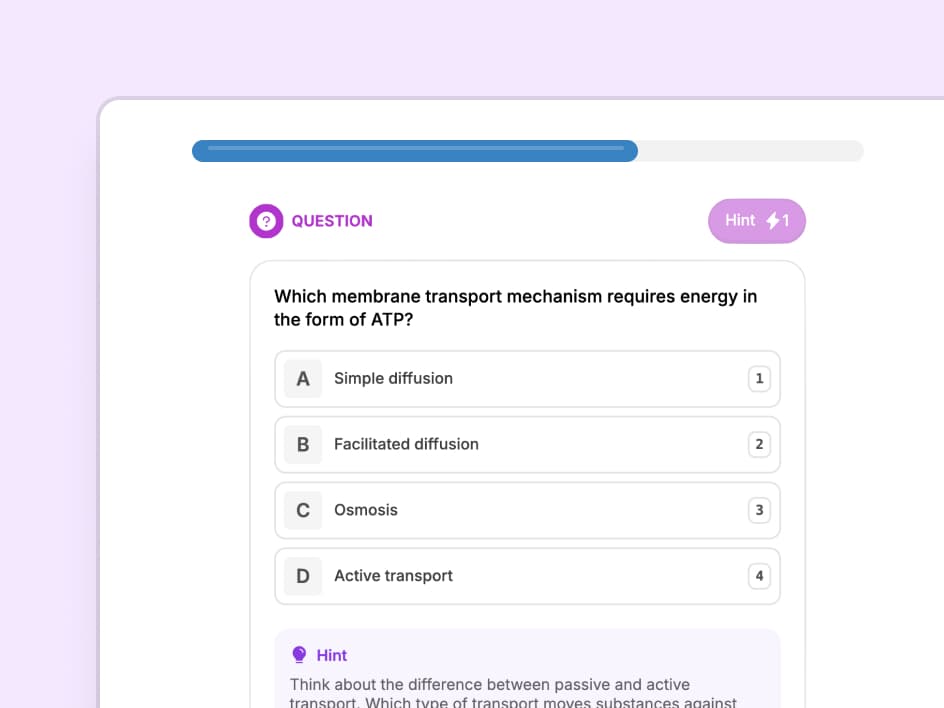Pick the "Osmosis" answer text
Viewport: 944px width, 708px height.
pos(366,511)
